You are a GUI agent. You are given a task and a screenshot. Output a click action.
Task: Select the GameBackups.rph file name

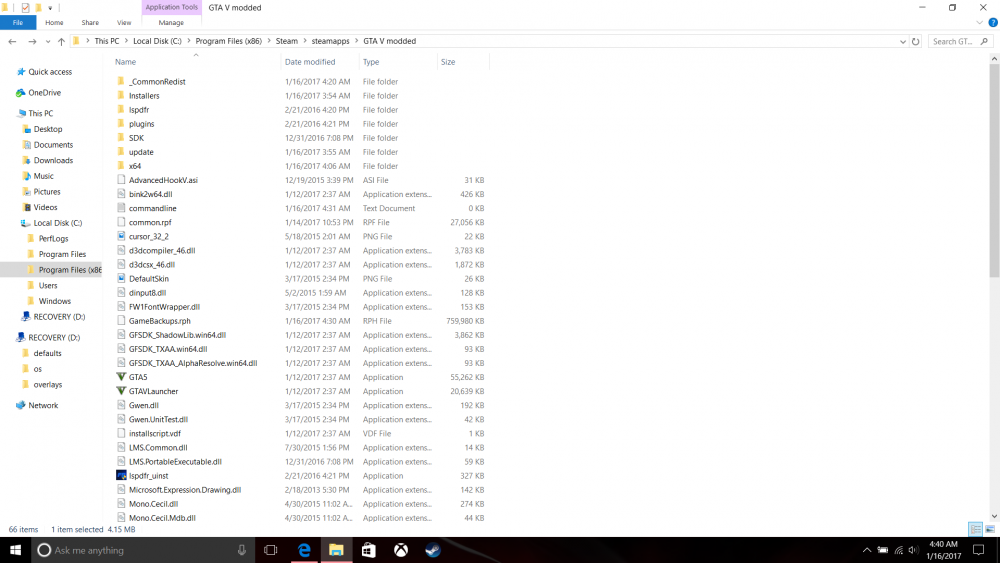[159, 321]
